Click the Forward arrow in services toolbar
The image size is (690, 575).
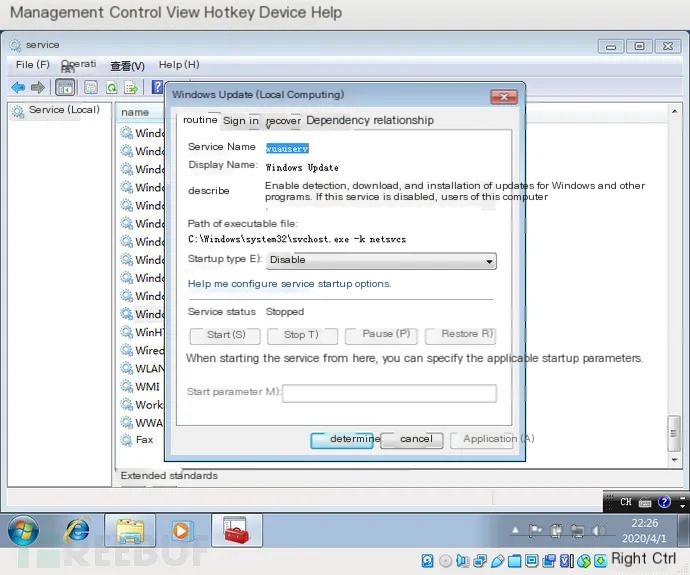(38, 87)
